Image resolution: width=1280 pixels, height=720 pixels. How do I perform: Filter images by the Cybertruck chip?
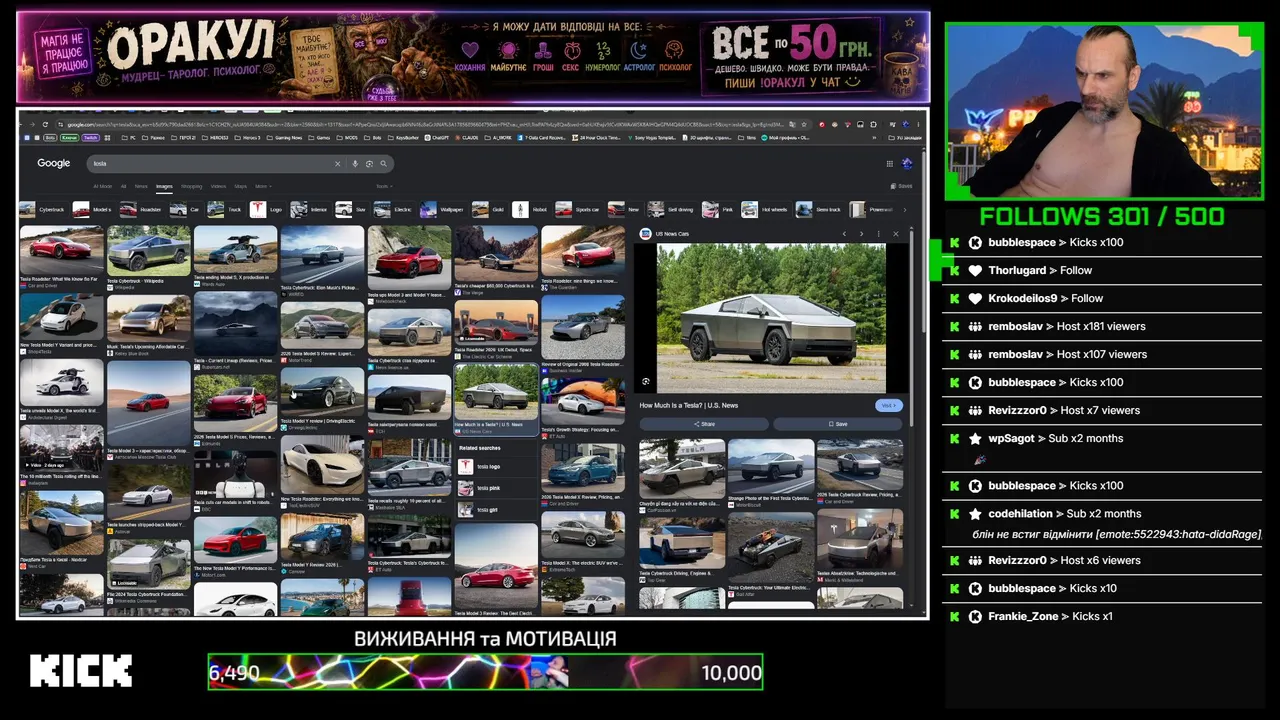[x=43, y=210]
